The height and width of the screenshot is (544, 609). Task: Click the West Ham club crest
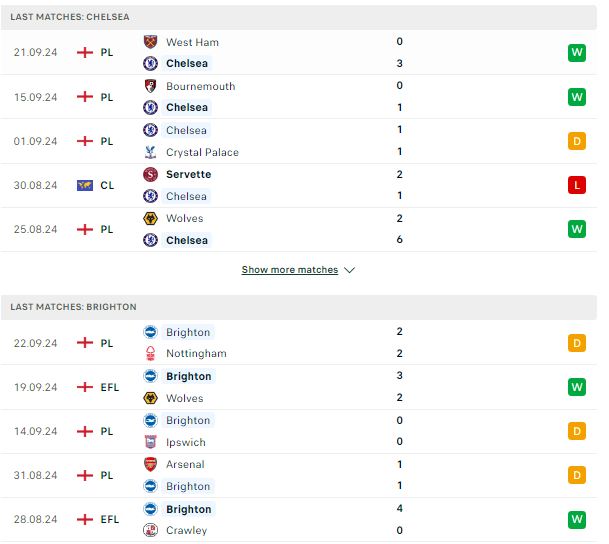point(150,42)
